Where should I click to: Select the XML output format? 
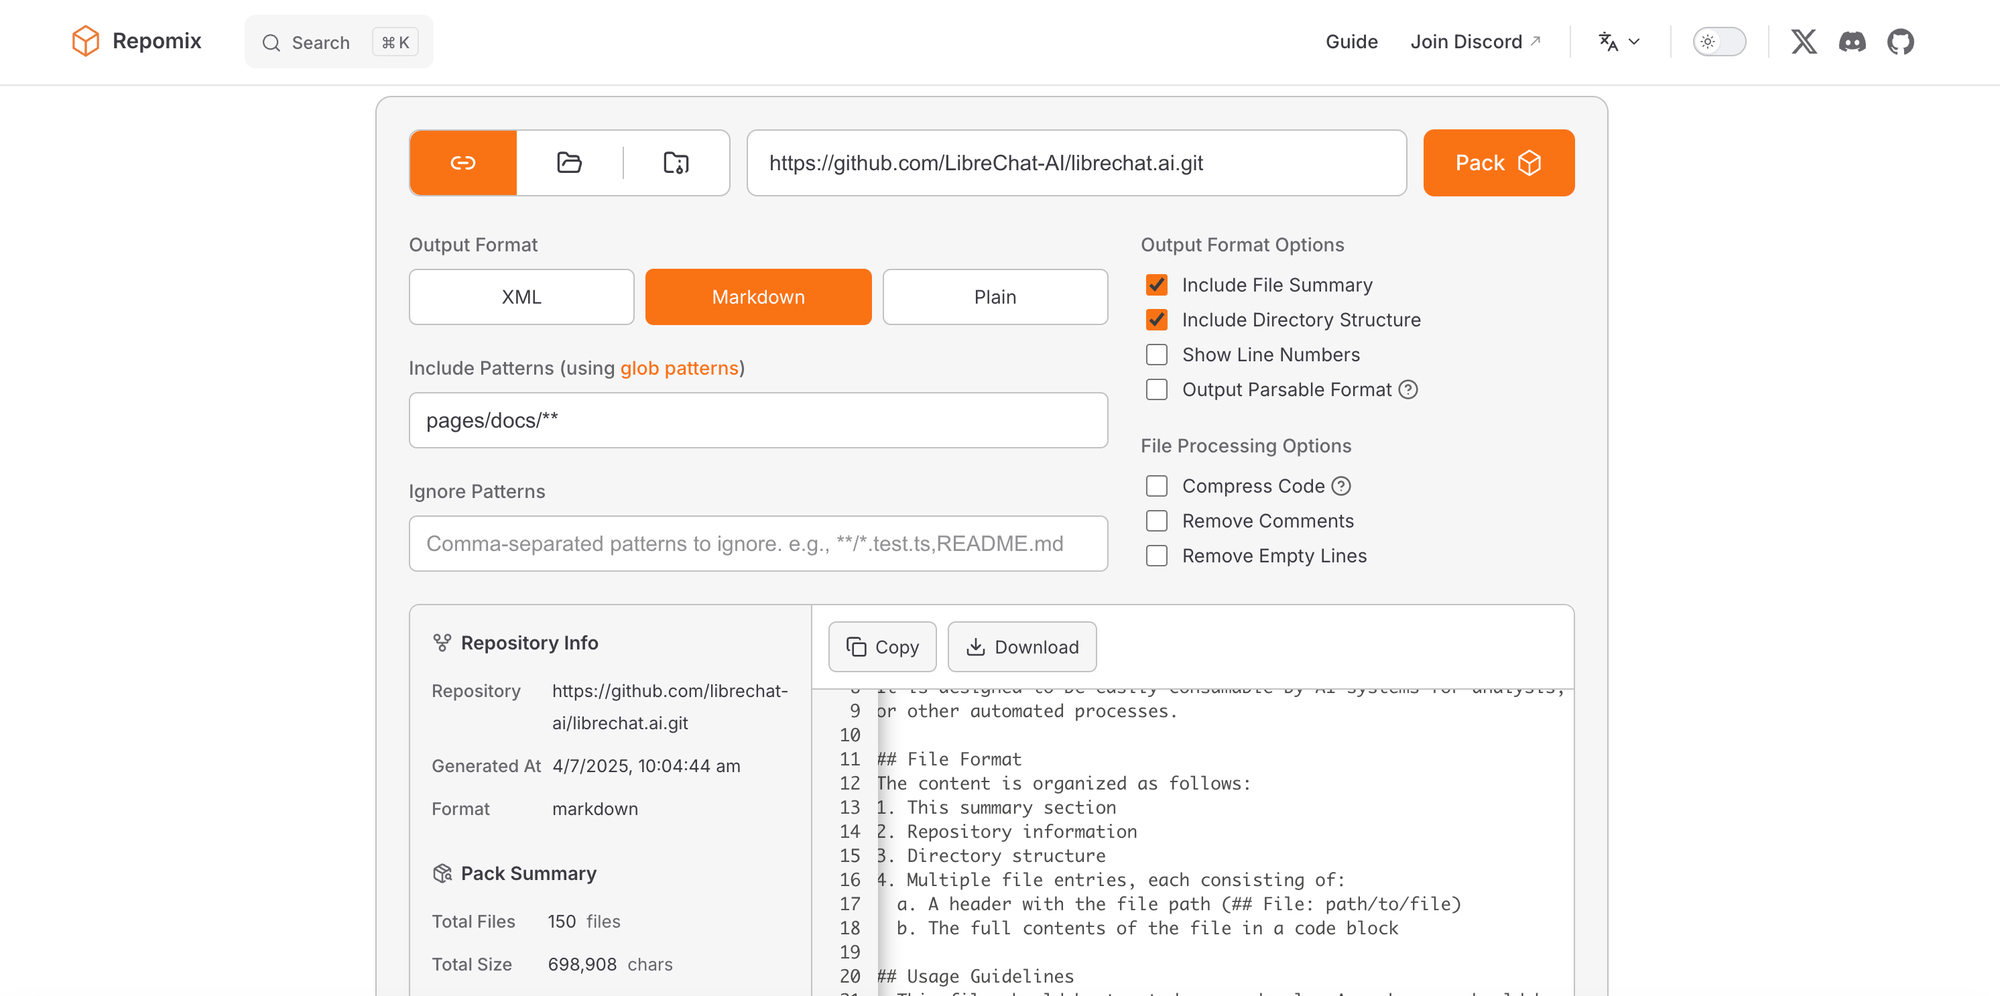(x=521, y=297)
